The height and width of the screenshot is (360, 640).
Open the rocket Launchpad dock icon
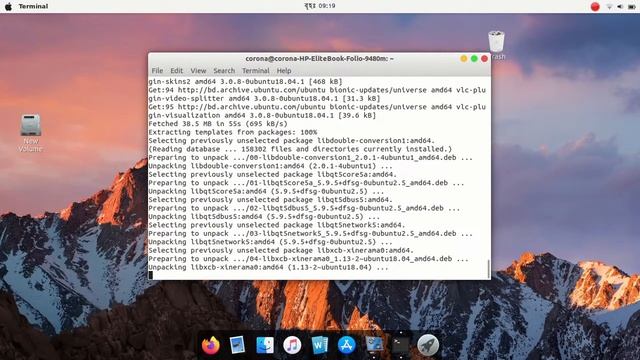[428, 345]
